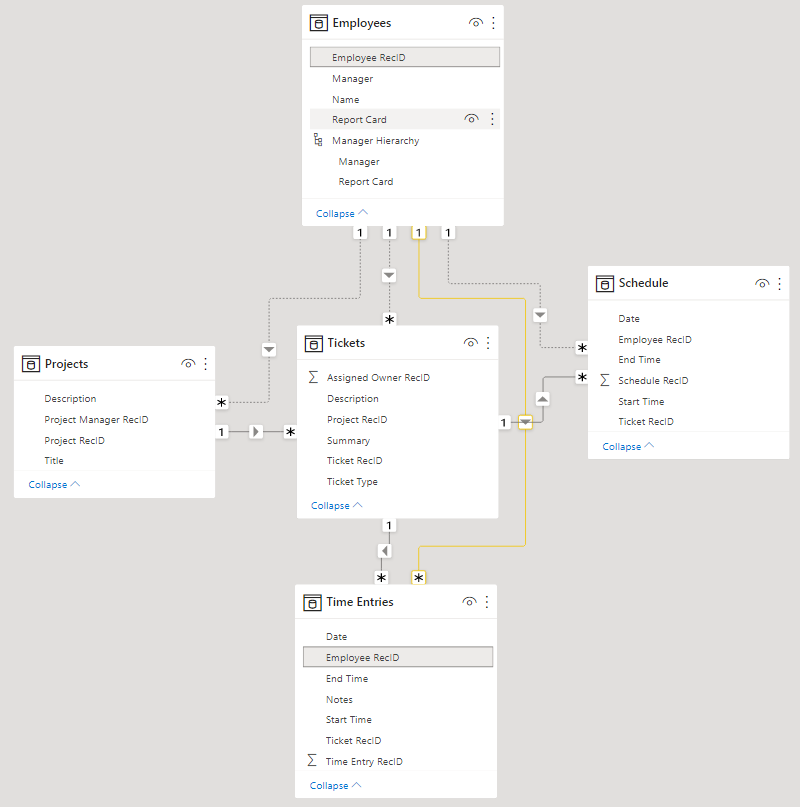800x807 pixels.
Task: Open Time Entries more options menu
Action: point(486,602)
